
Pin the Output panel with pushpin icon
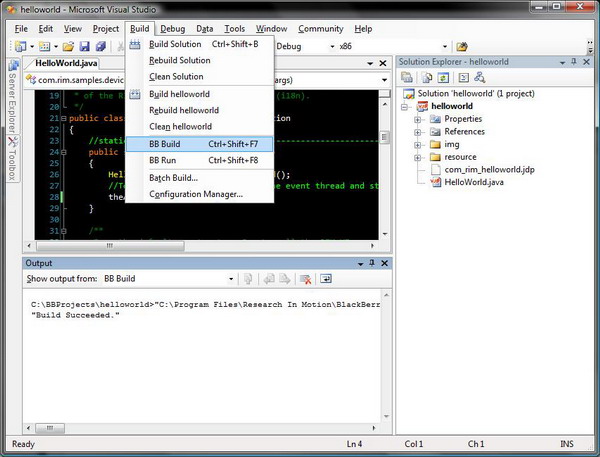[x=372, y=263]
